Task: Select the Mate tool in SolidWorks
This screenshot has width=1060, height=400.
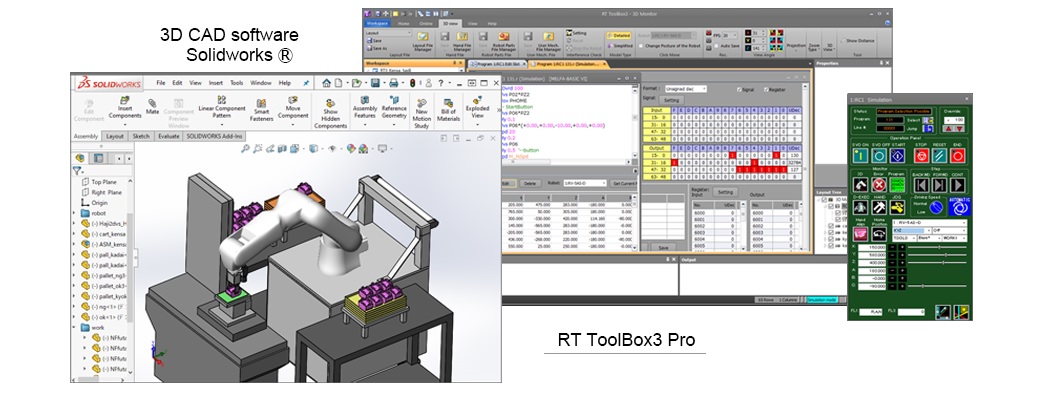Action: point(153,107)
